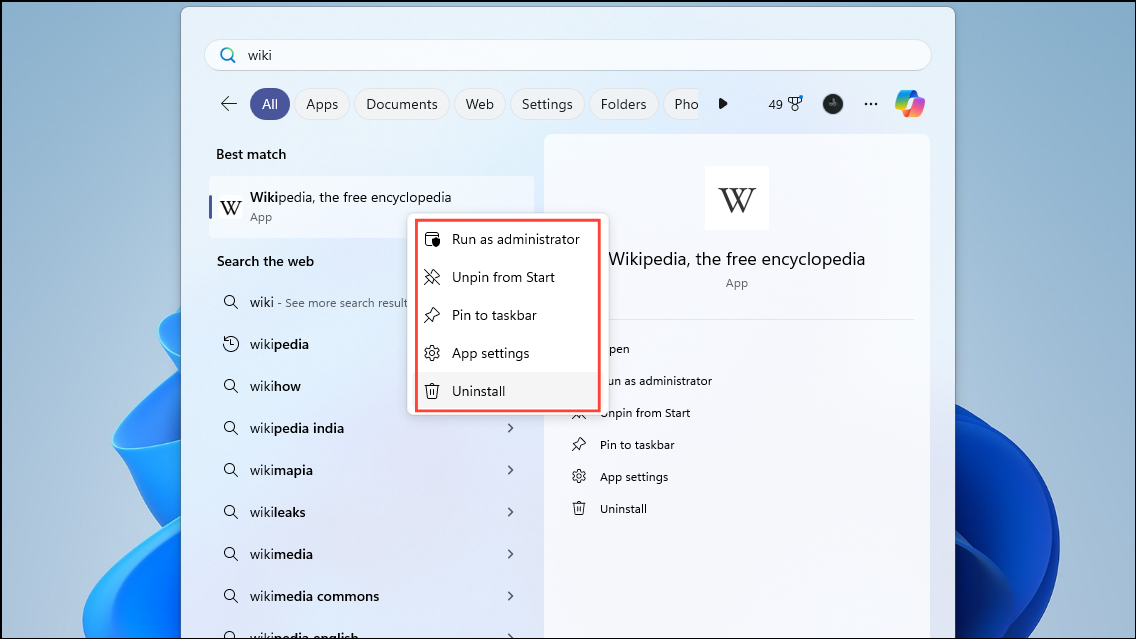This screenshot has width=1136, height=639.
Task: Click the gear icon beside App settings in context menu
Action: tap(433, 353)
